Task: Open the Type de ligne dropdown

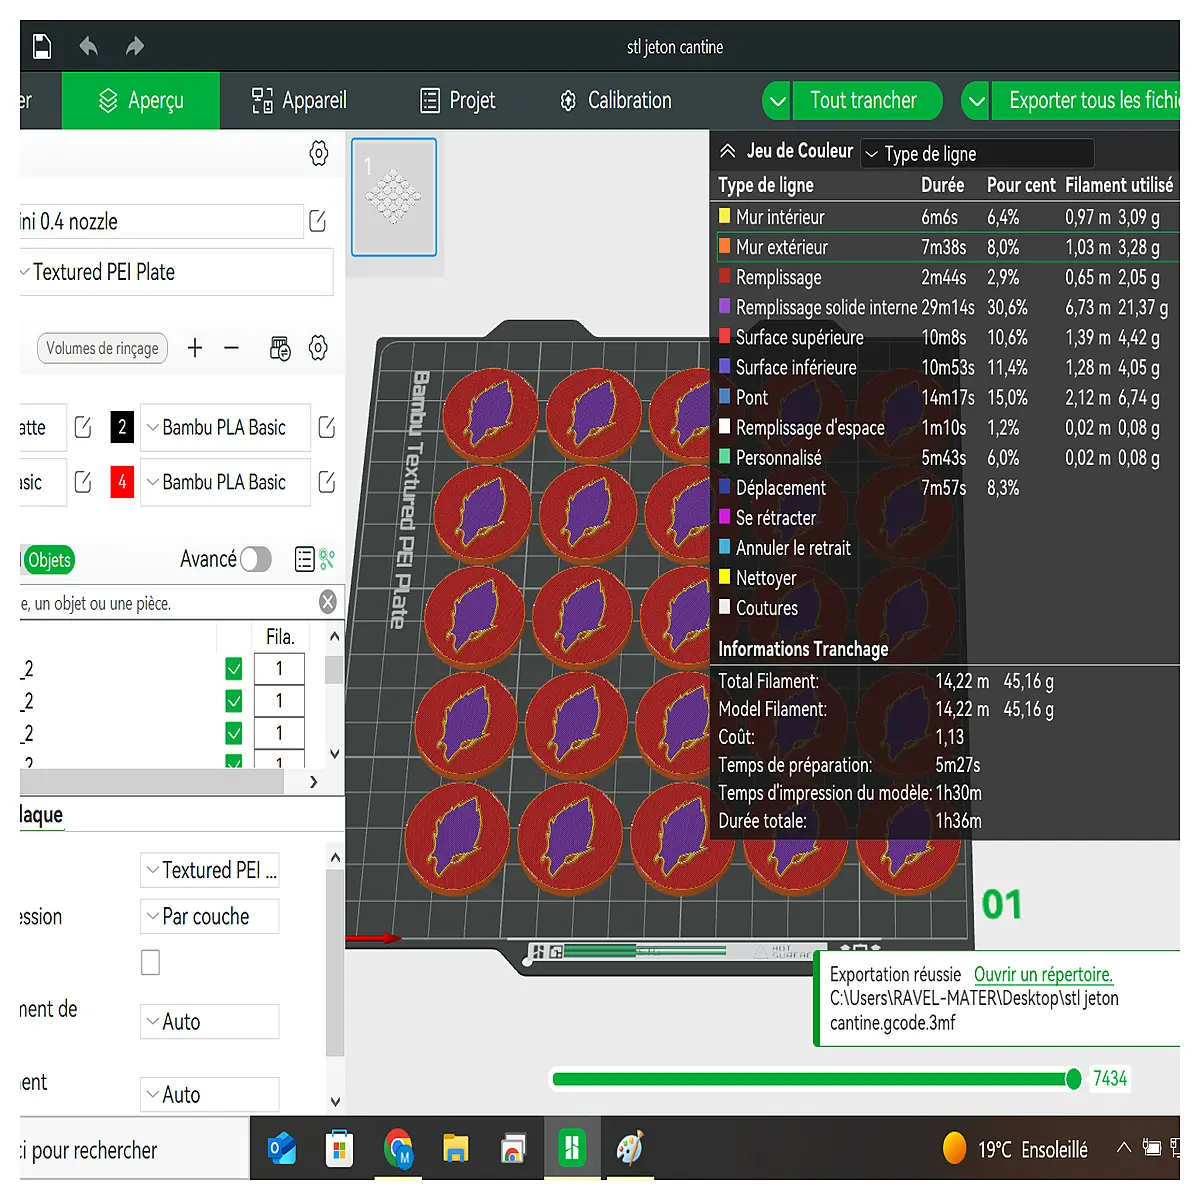Action: click(977, 154)
